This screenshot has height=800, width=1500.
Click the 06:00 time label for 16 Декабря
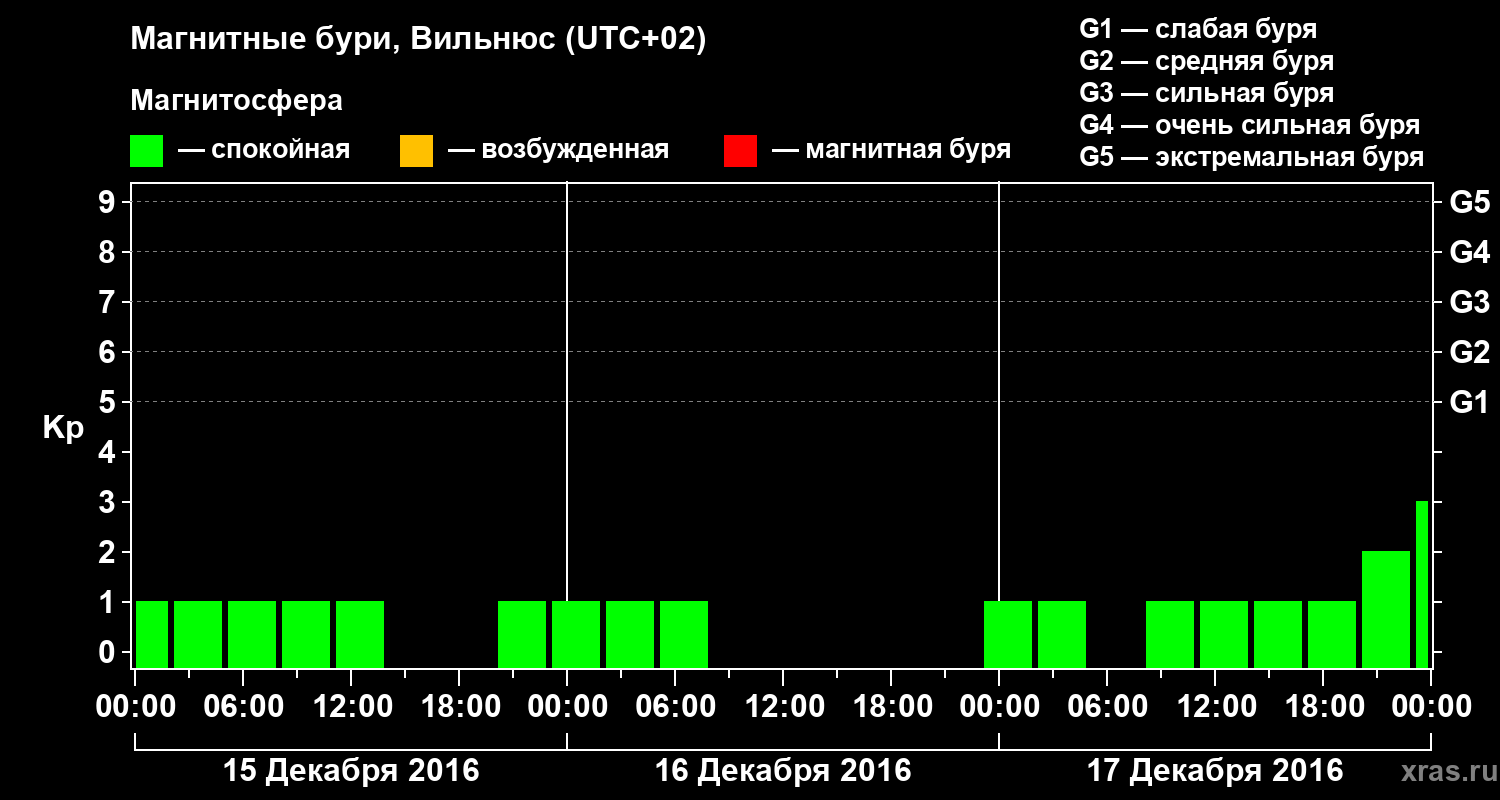(x=675, y=706)
